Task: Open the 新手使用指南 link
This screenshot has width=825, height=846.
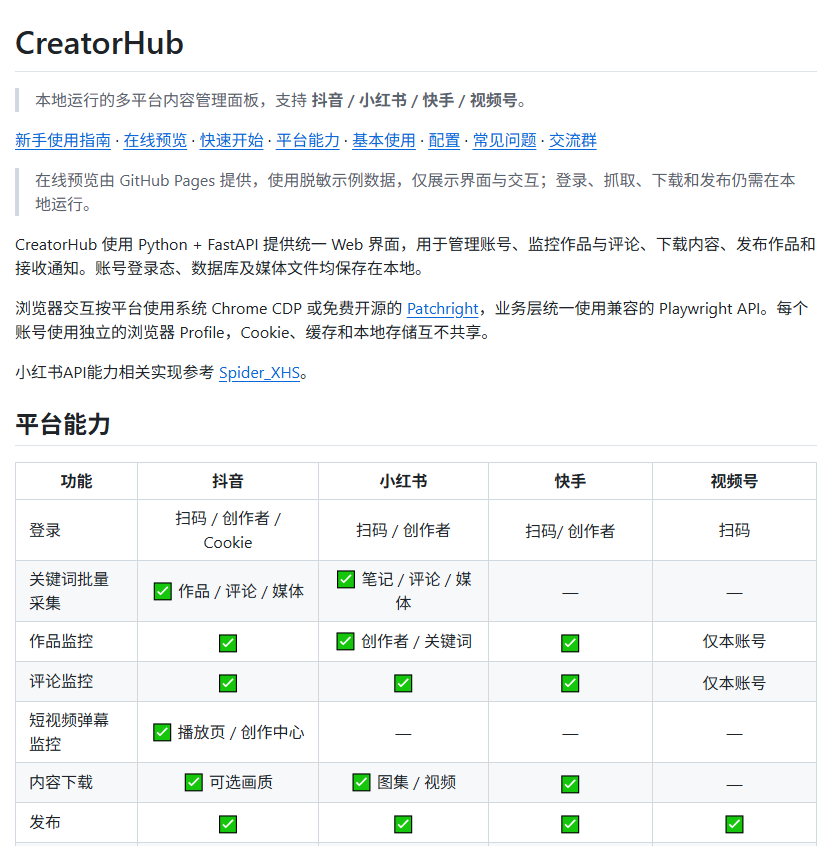Action: [63, 140]
